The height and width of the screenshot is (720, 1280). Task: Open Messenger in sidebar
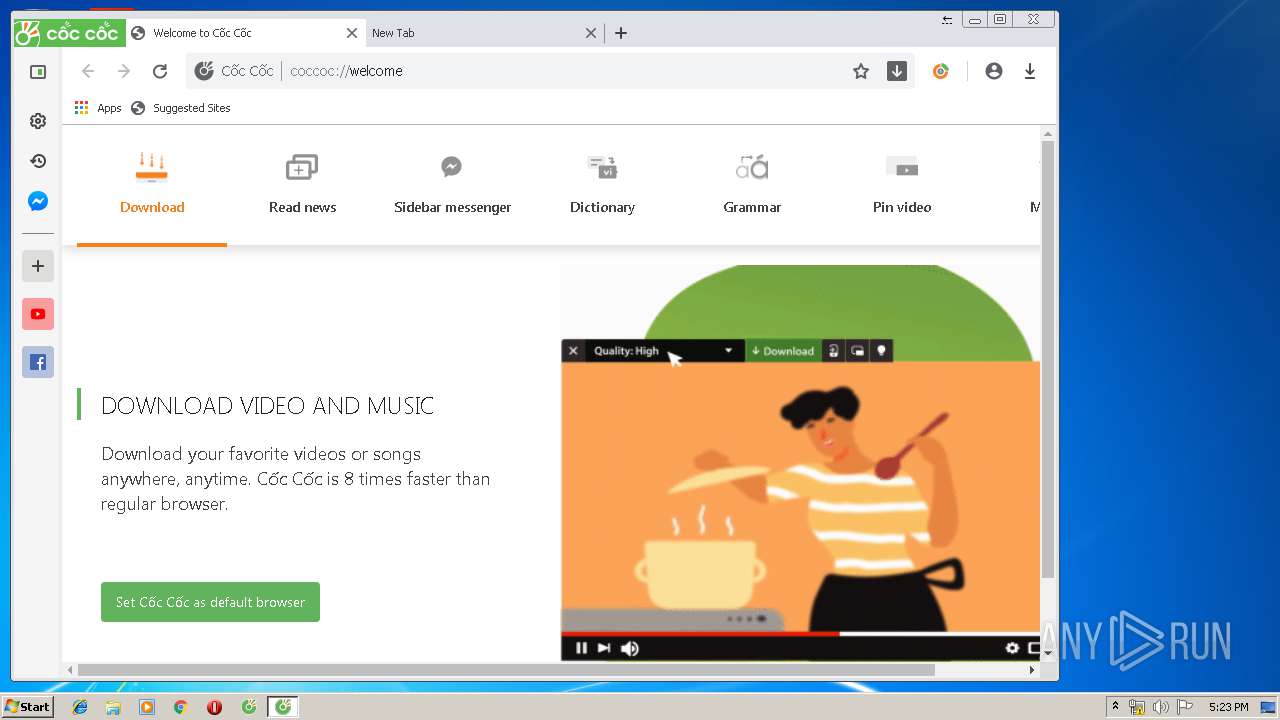38,201
